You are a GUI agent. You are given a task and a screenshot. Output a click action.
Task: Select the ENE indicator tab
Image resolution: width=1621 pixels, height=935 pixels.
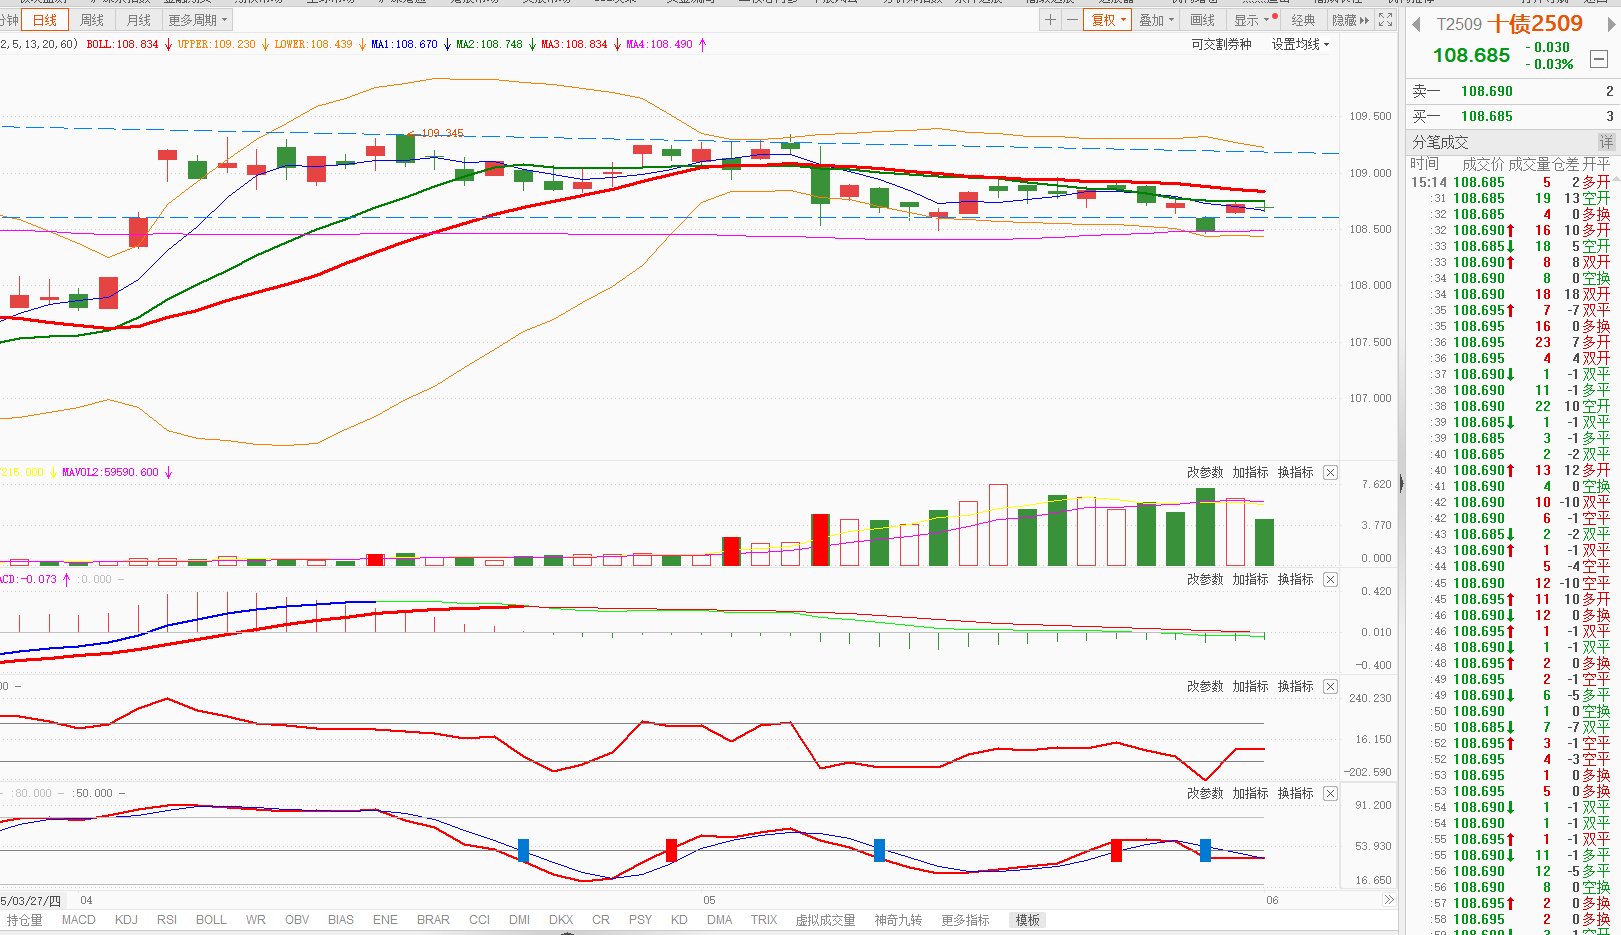tap(385, 920)
